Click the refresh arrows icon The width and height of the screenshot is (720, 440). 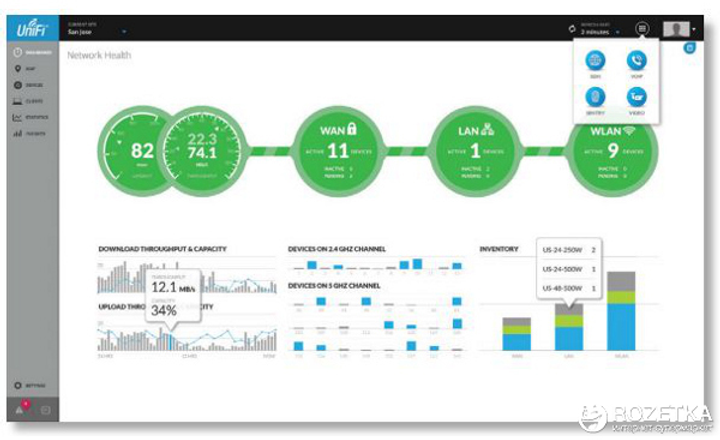click(572, 29)
